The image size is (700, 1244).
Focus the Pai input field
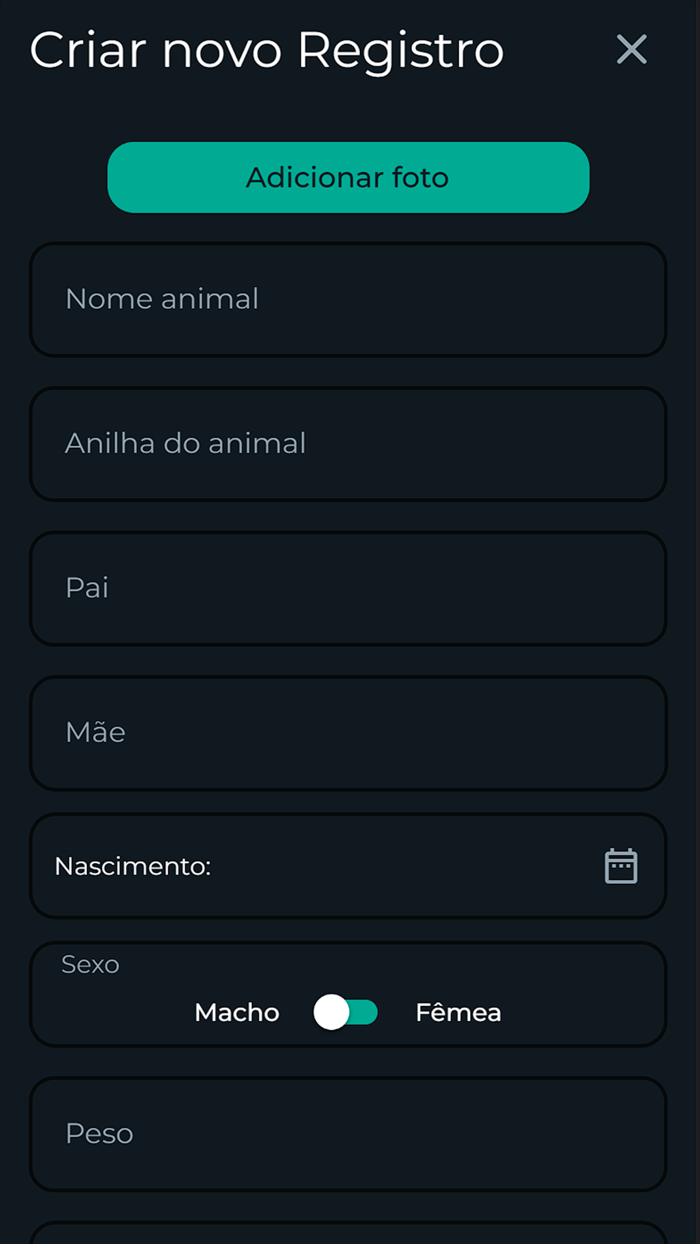[348, 587]
